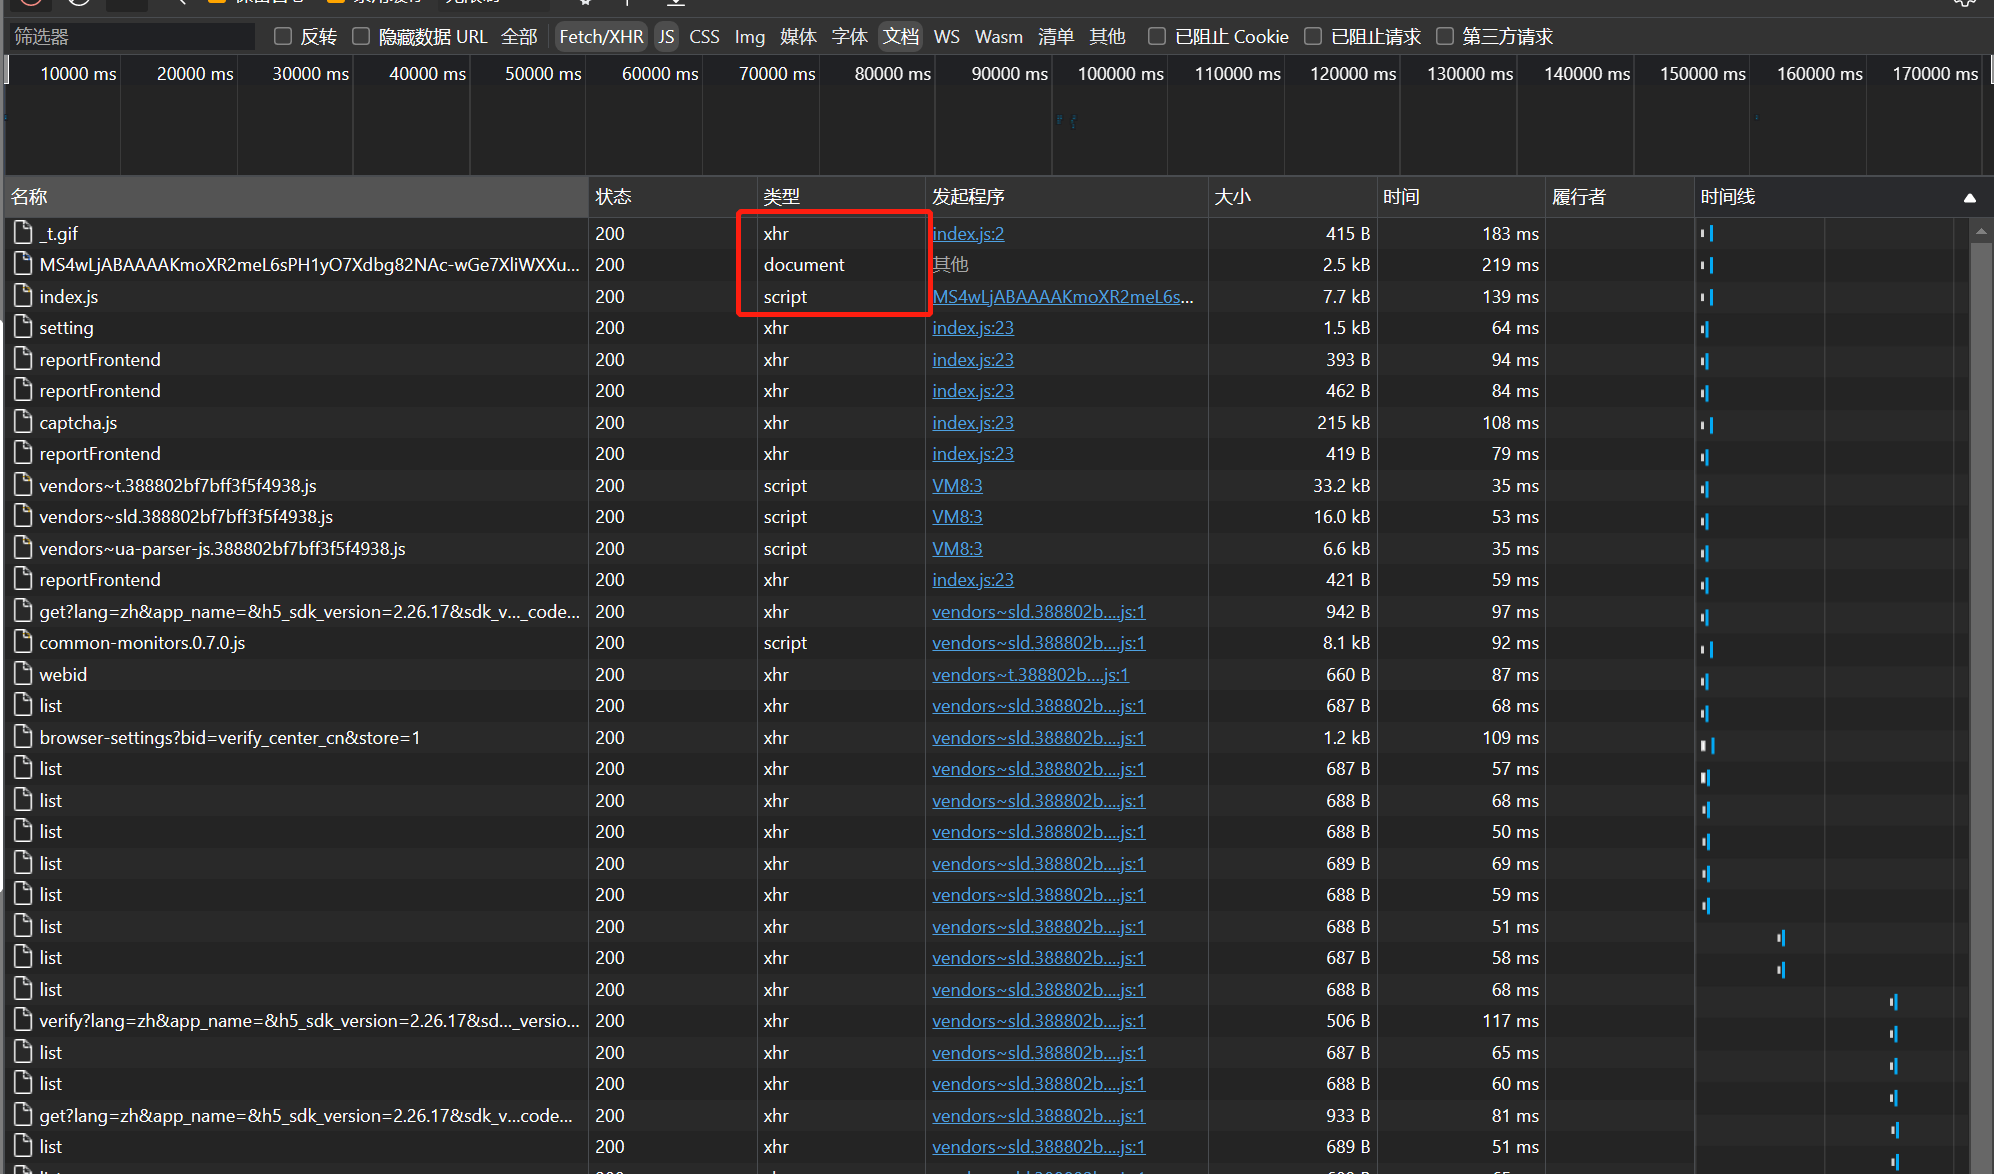Click the file icon beside index.js row
The width and height of the screenshot is (1994, 1174).
[x=23, y=296]
